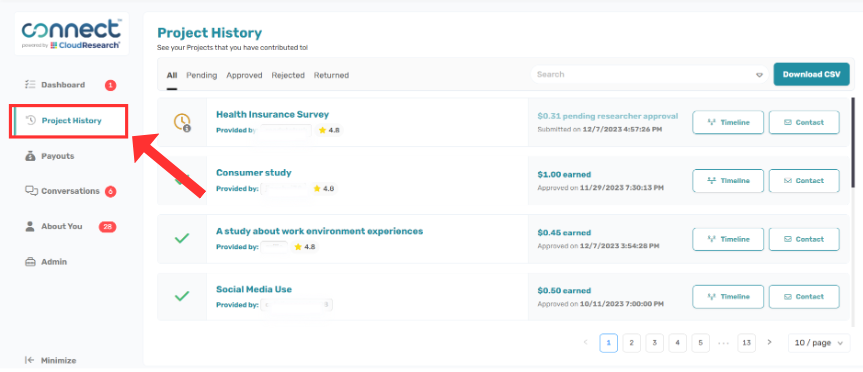Jump ahead using the pagination ellipsis

723,343
